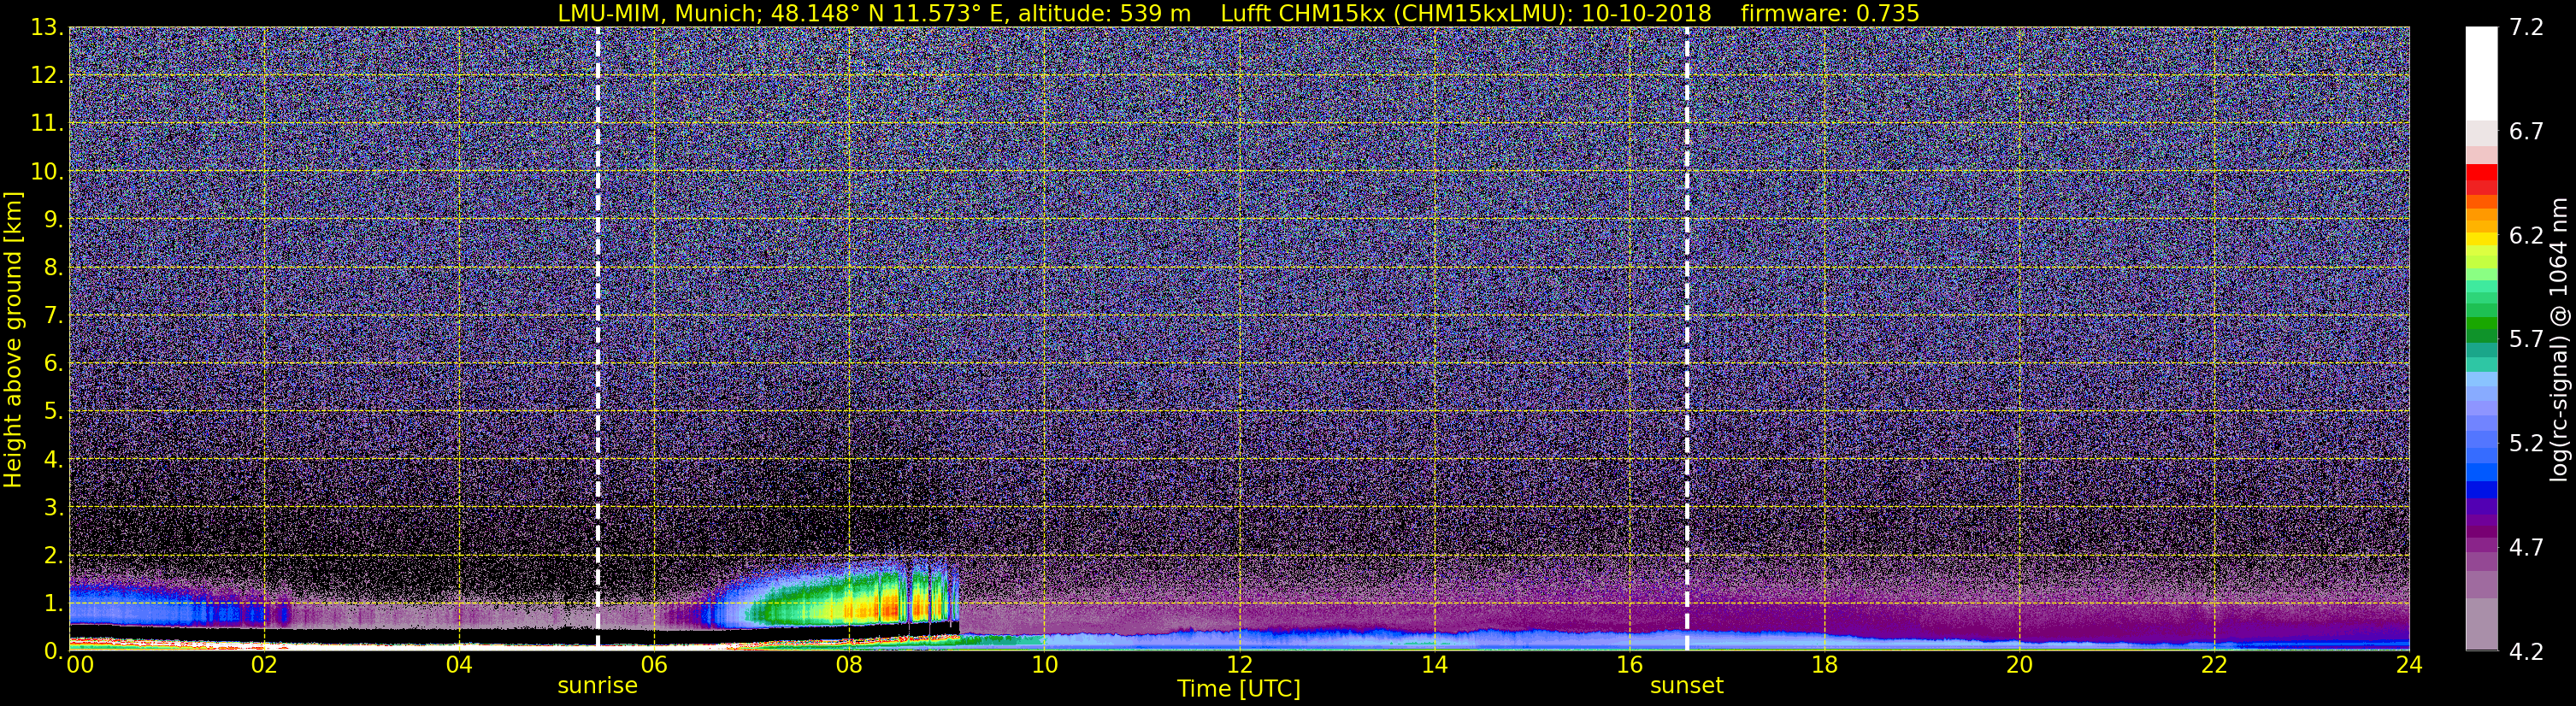Click the time axis tick '14'
2576x706 pixels.
(x=1434, y=665)
